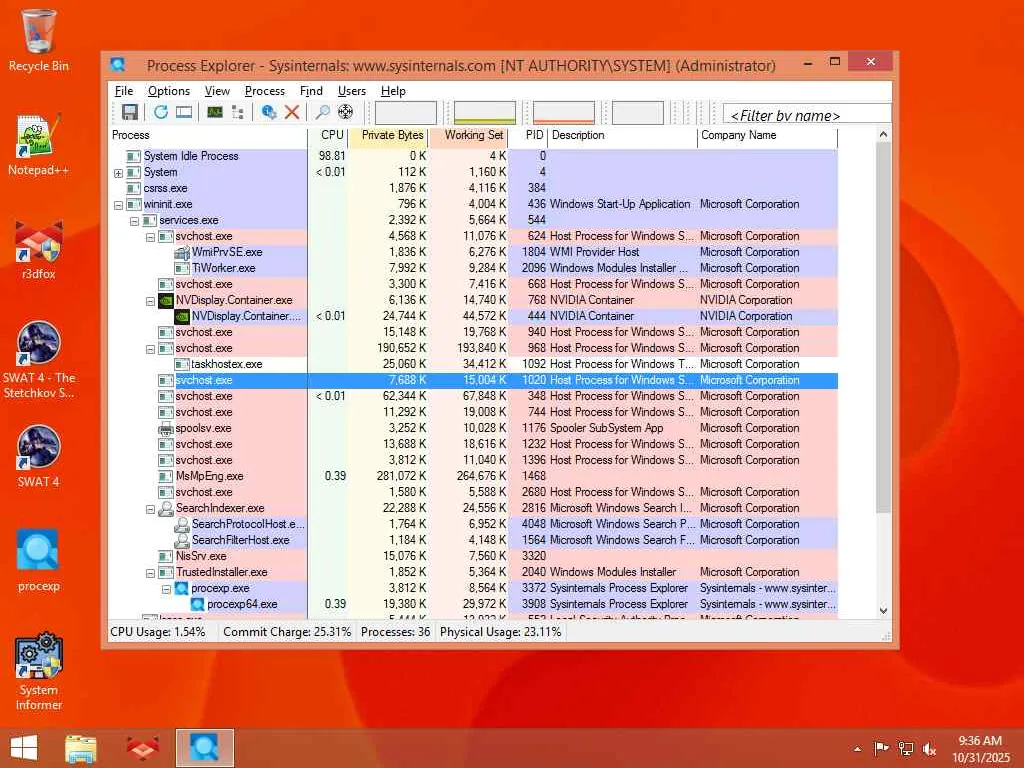Select the Recycle Bin desktop icon
Viewport: 1024px width, 768px height.
39,40
